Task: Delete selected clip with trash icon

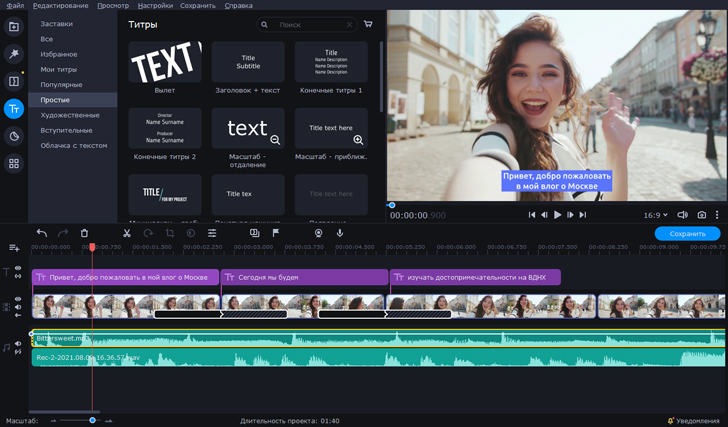Action: (x=85, y=233)
